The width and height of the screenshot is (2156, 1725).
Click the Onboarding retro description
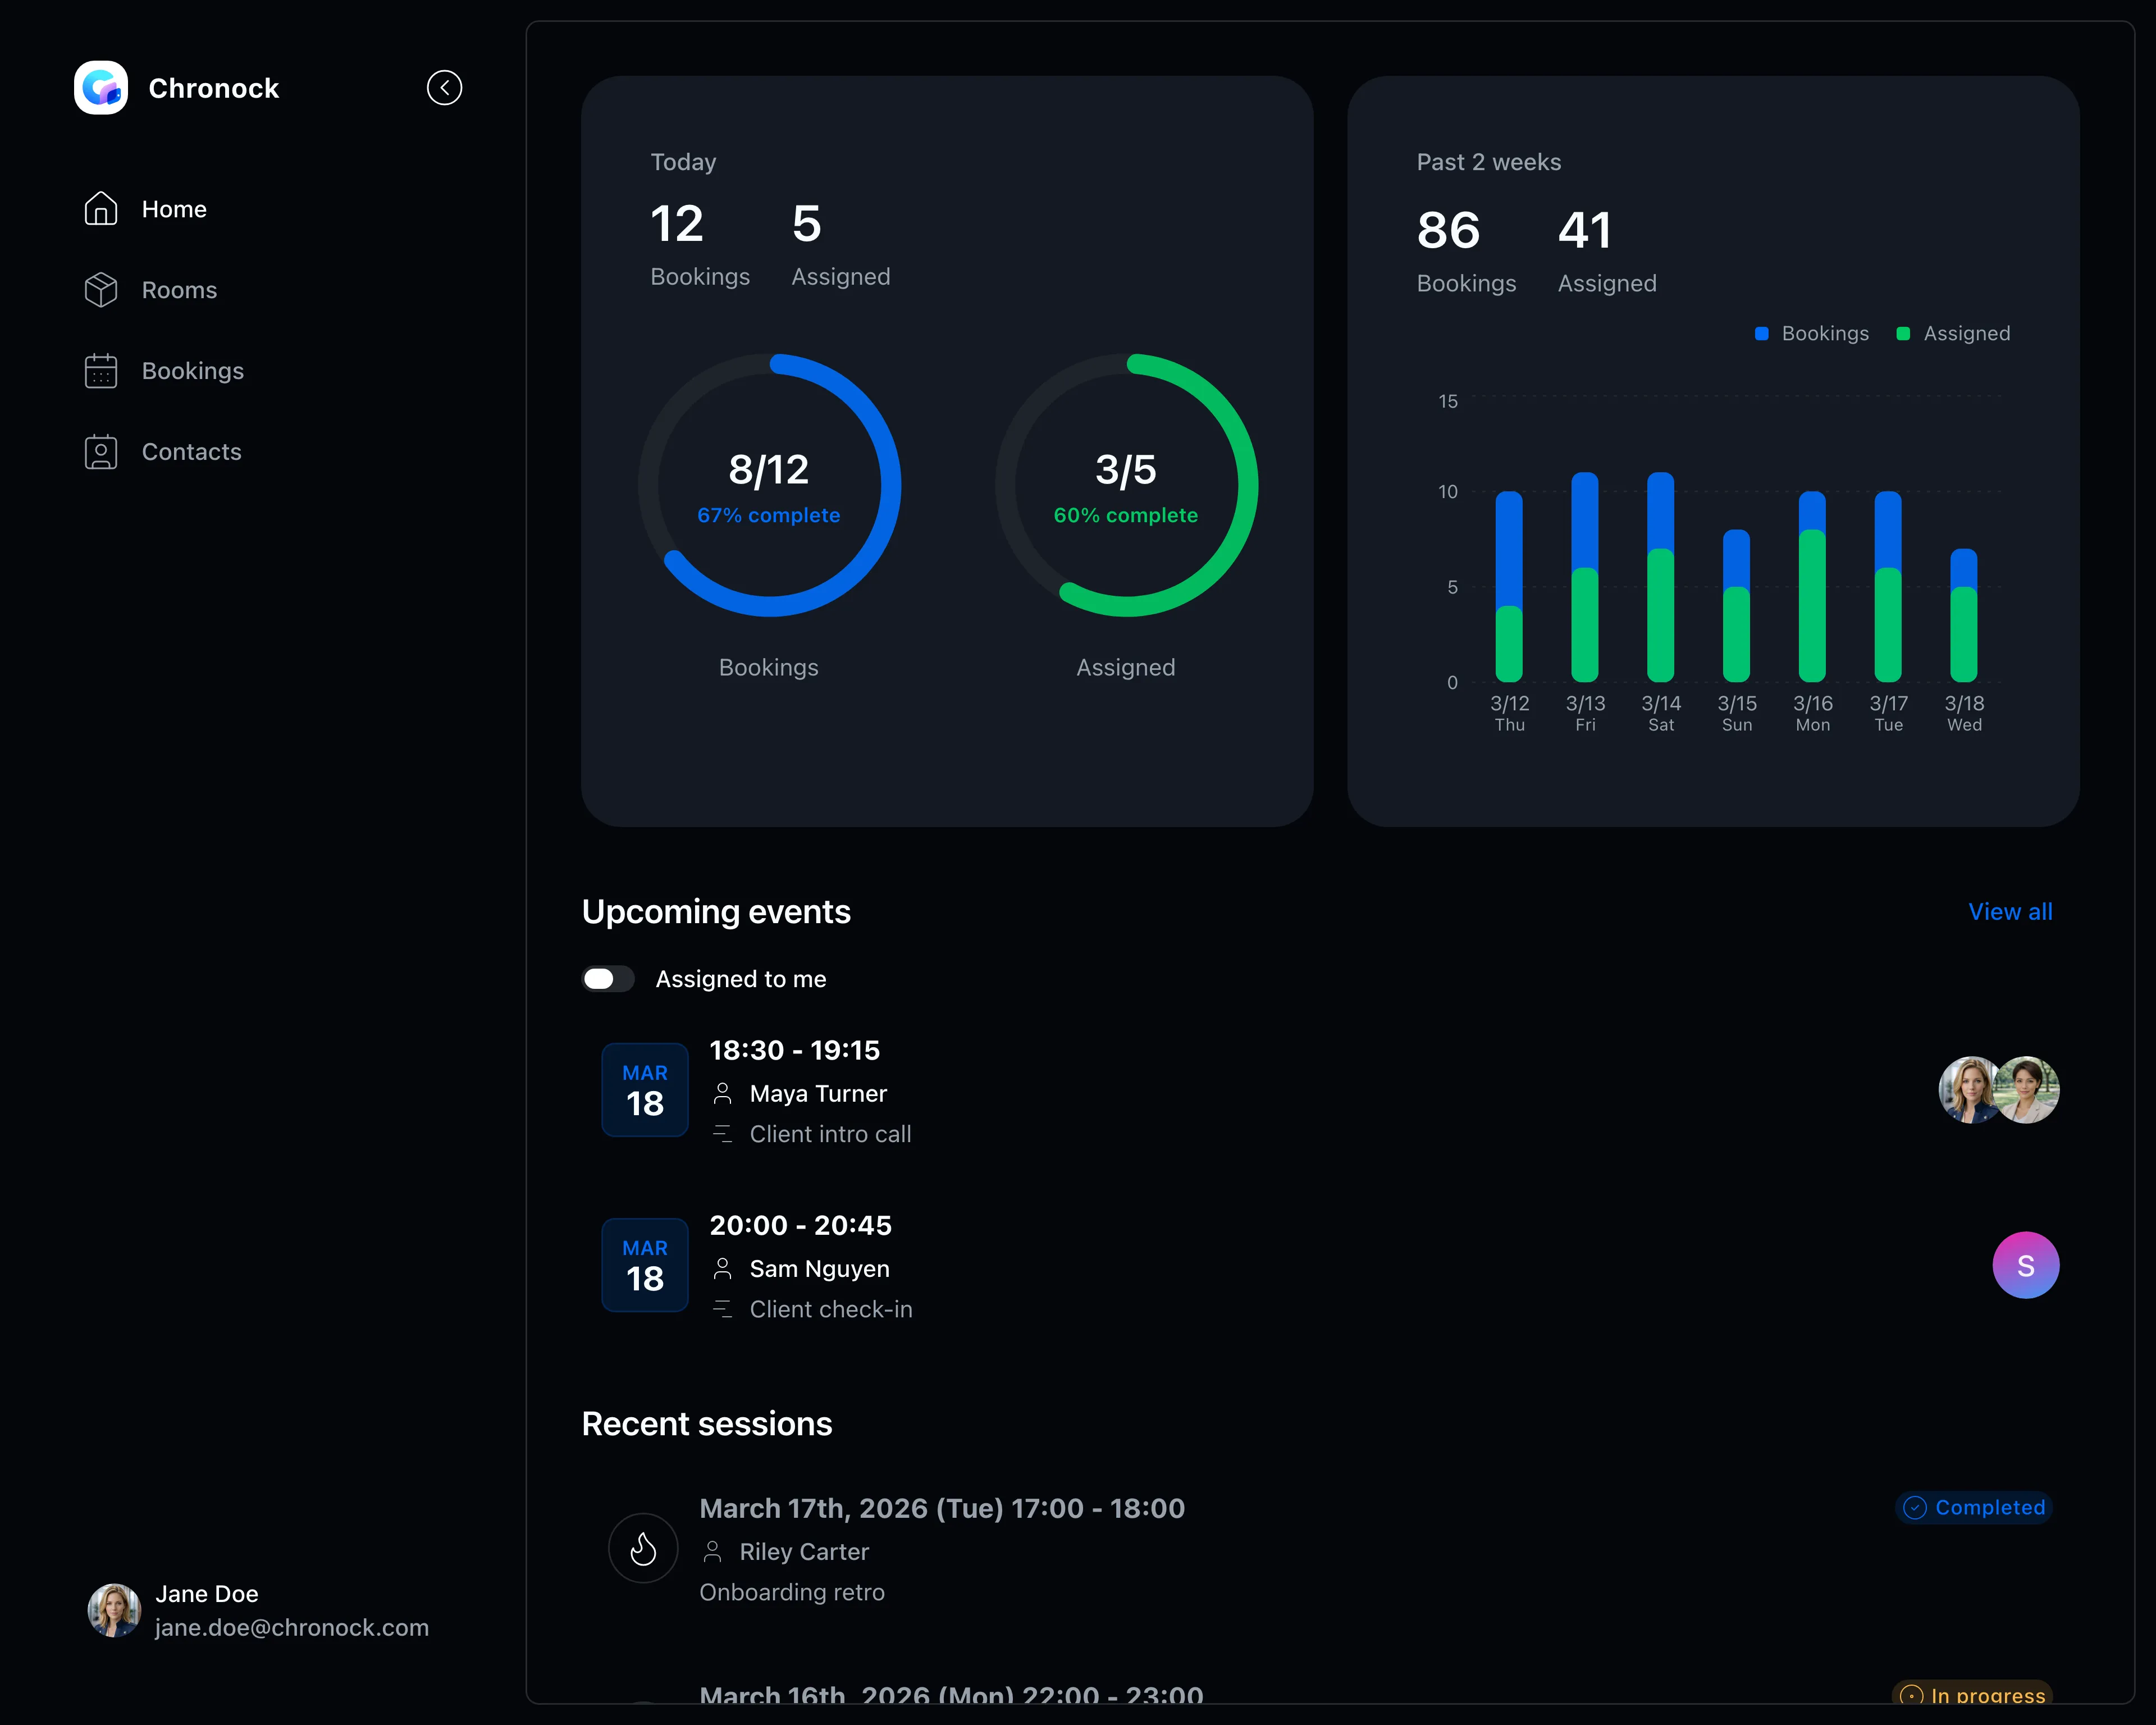point(792,1592)
